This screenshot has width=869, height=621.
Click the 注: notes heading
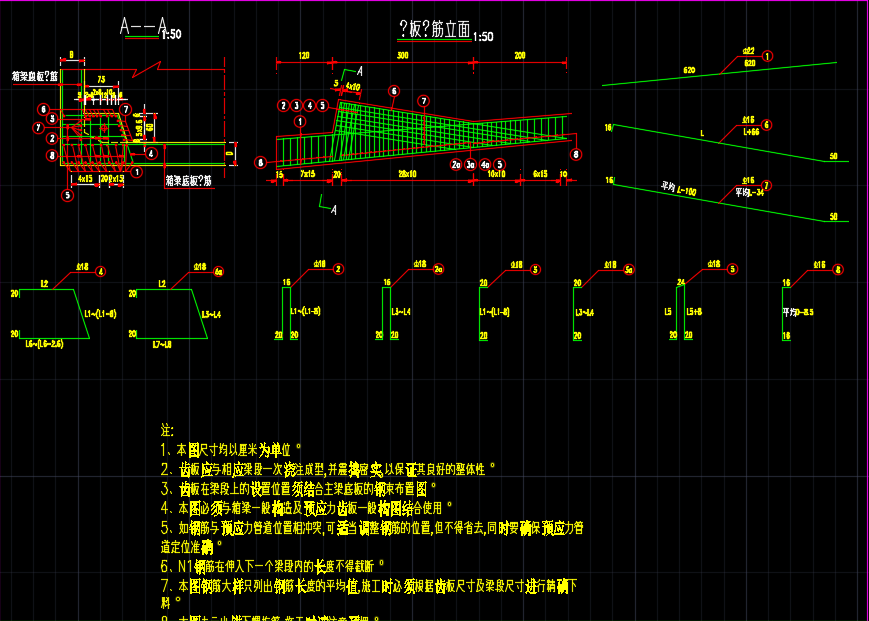(167, 429)
